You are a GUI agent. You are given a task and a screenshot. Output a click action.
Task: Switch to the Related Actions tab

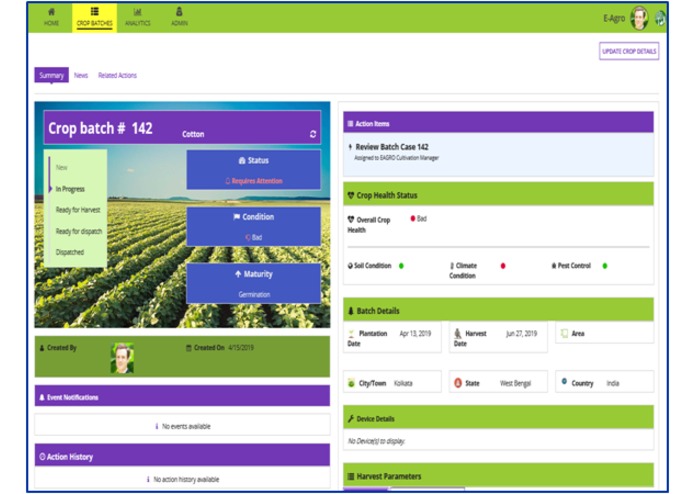[x=117, y=75]
